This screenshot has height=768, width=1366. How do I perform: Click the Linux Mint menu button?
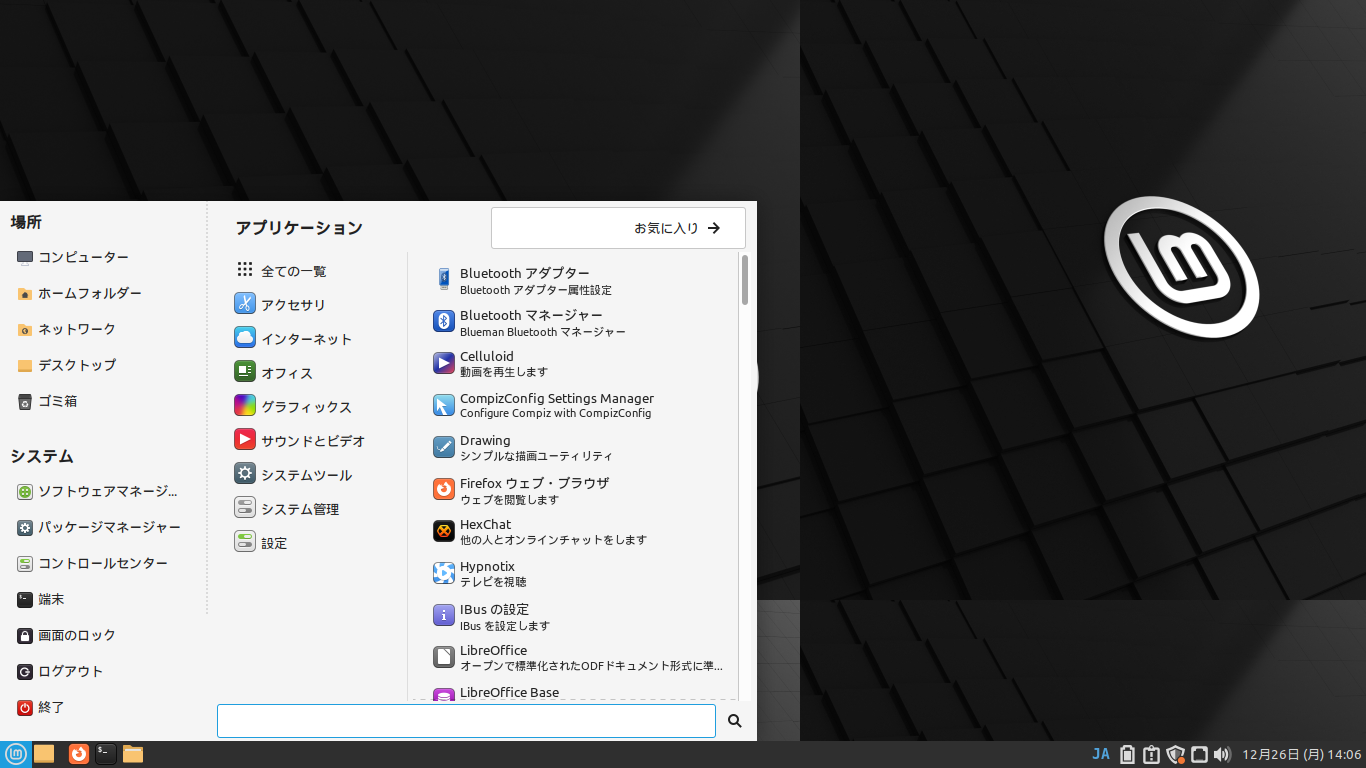15,754
